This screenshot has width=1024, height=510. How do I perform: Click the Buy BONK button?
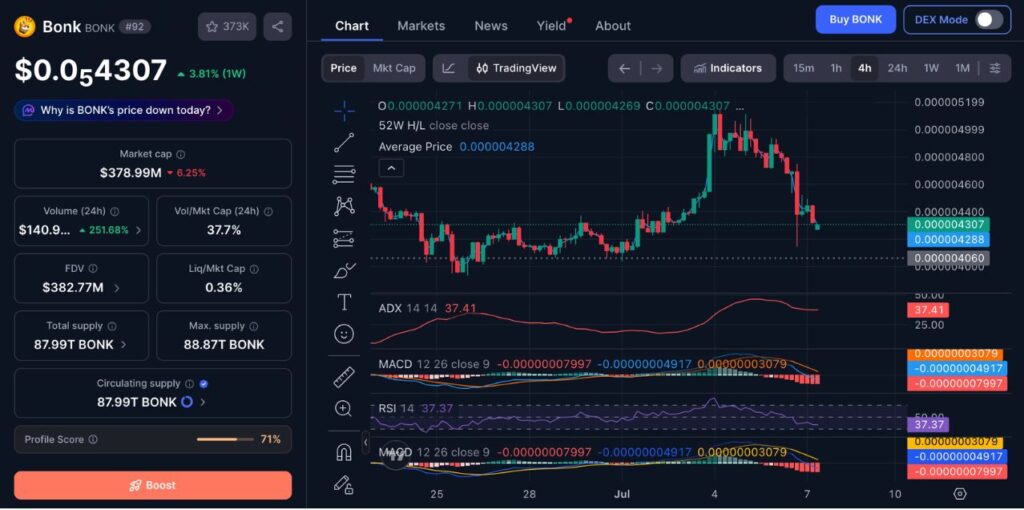coord(856,20)
